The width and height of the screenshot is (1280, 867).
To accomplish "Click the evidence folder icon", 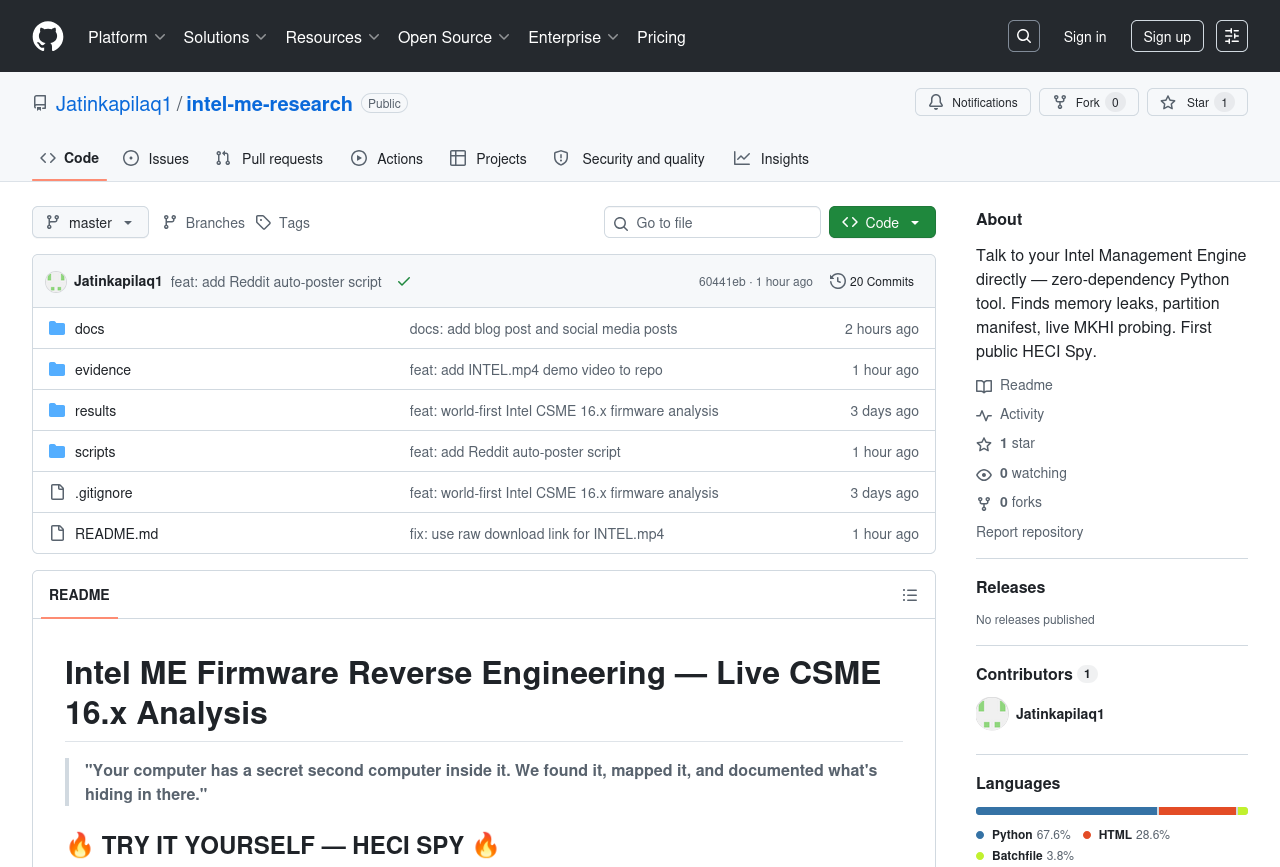I will pos(57,370).
